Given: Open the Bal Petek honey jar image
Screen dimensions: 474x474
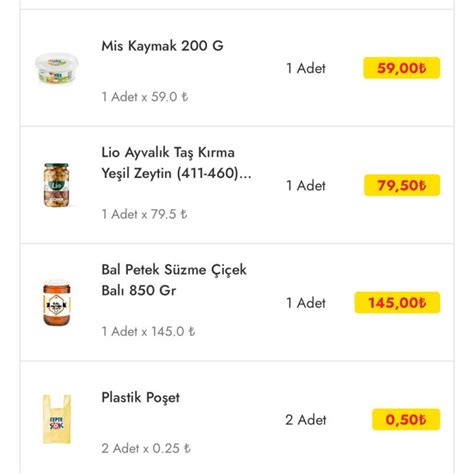Looking at the screenshot, I should pyautogui.click(x=57, y=302).
